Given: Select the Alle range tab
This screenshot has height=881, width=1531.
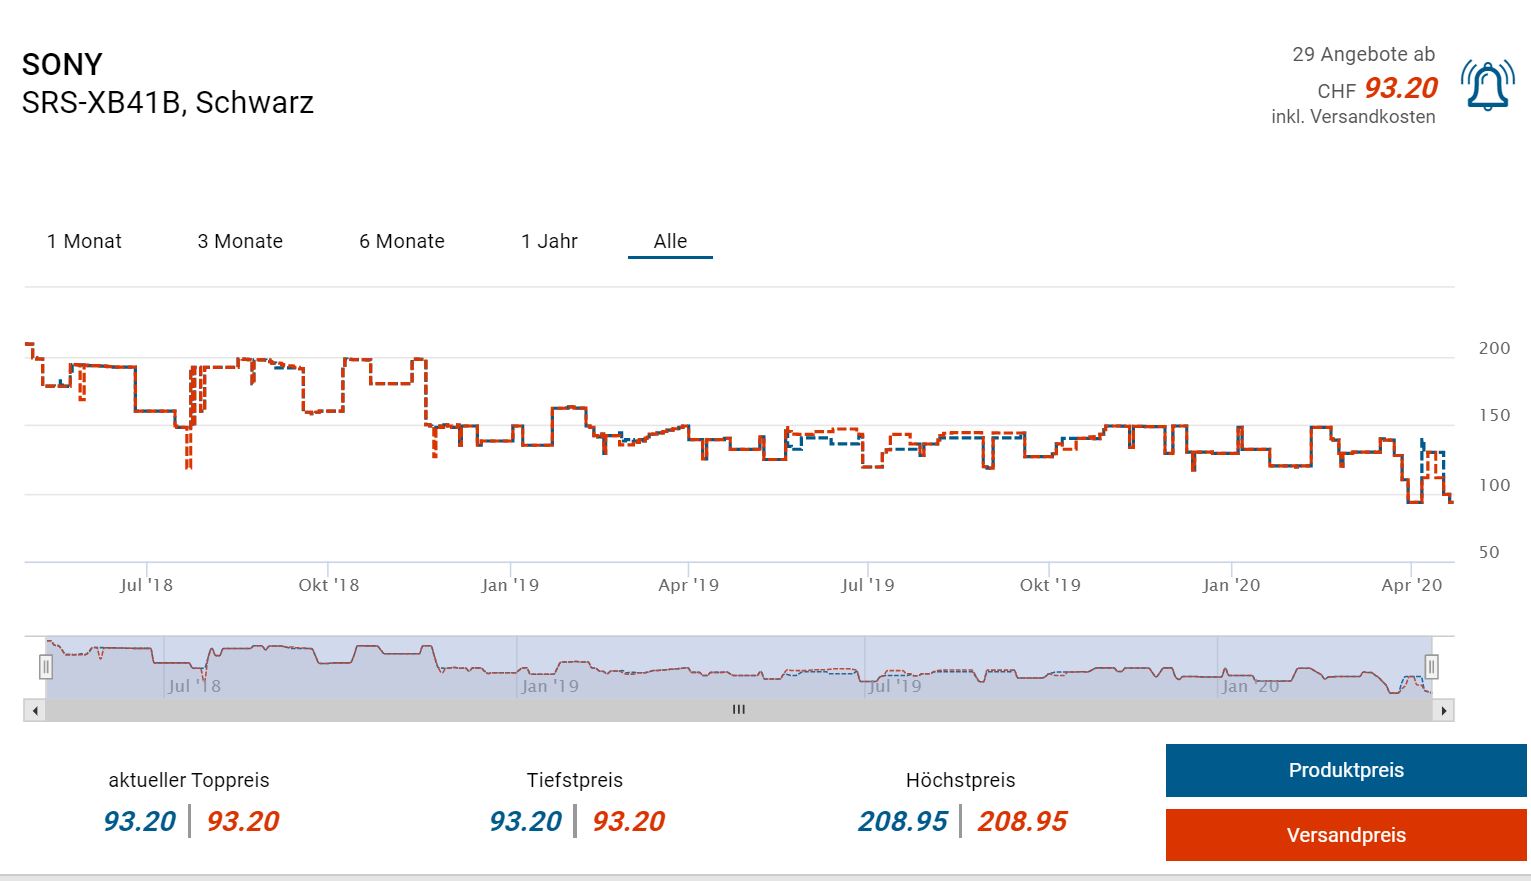Looking at the screenshot, I should tap(670, 241).
